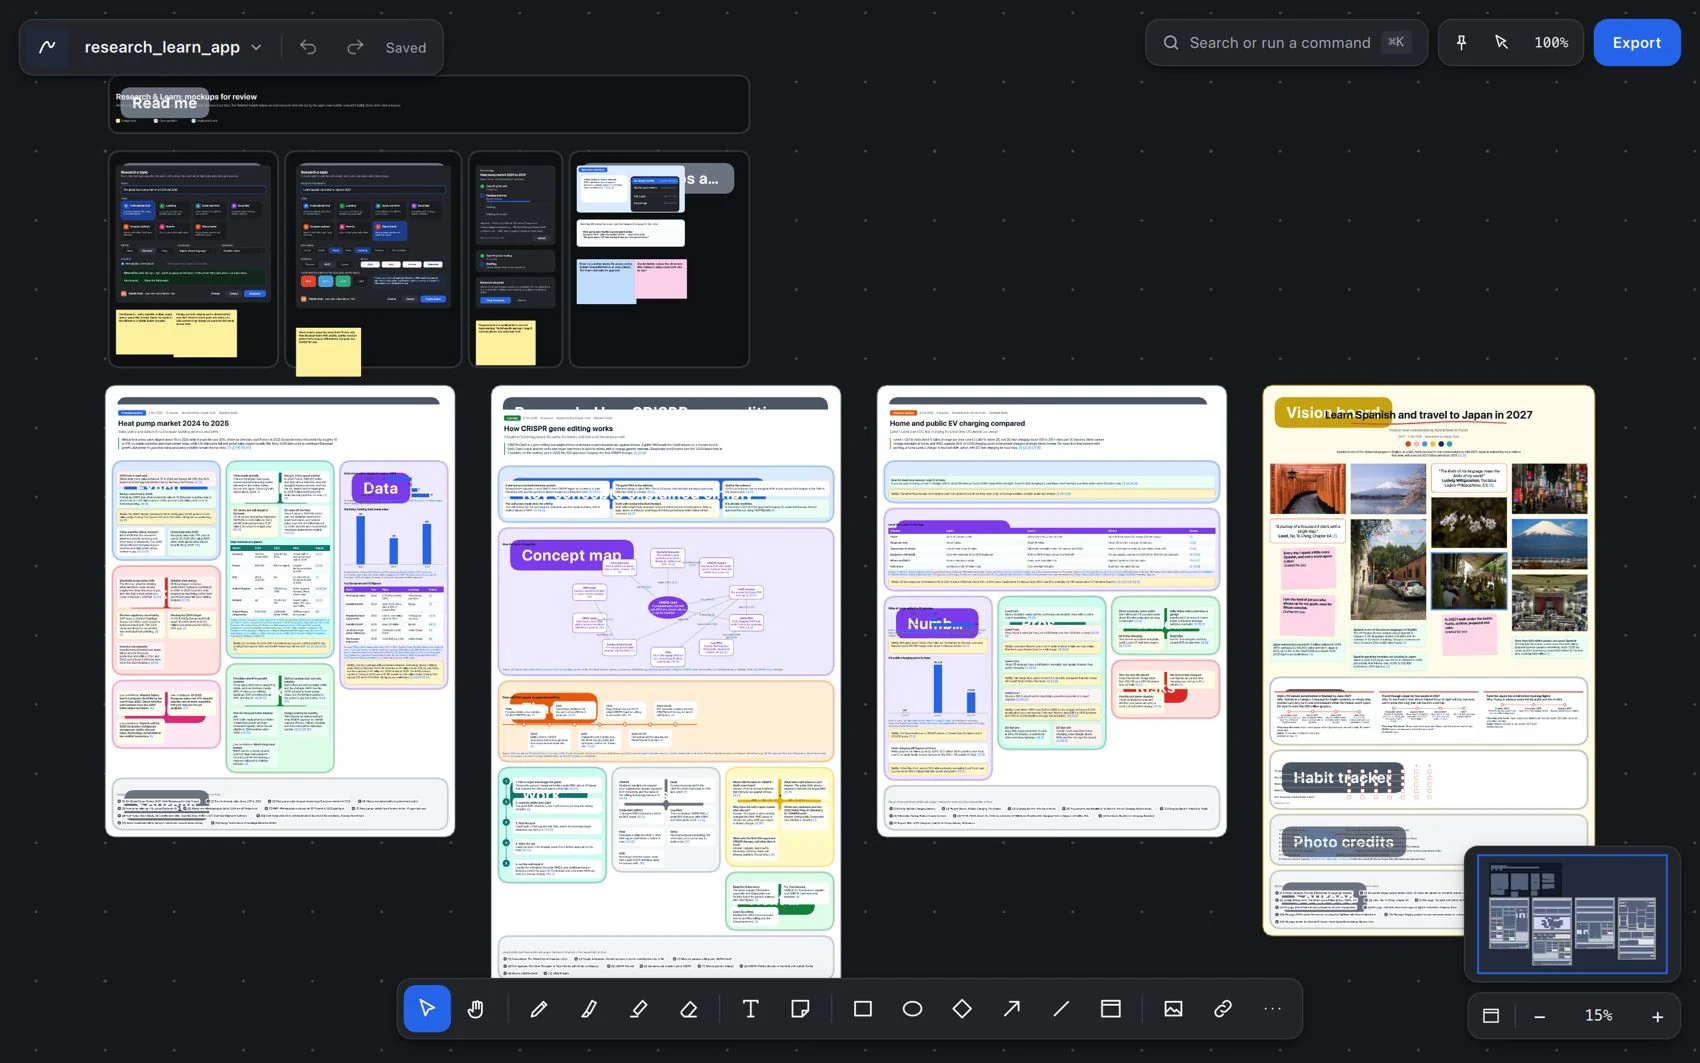1700x1063 pixels.
Task: Choose the pencil drawing tool
Action: point(539,1008)
